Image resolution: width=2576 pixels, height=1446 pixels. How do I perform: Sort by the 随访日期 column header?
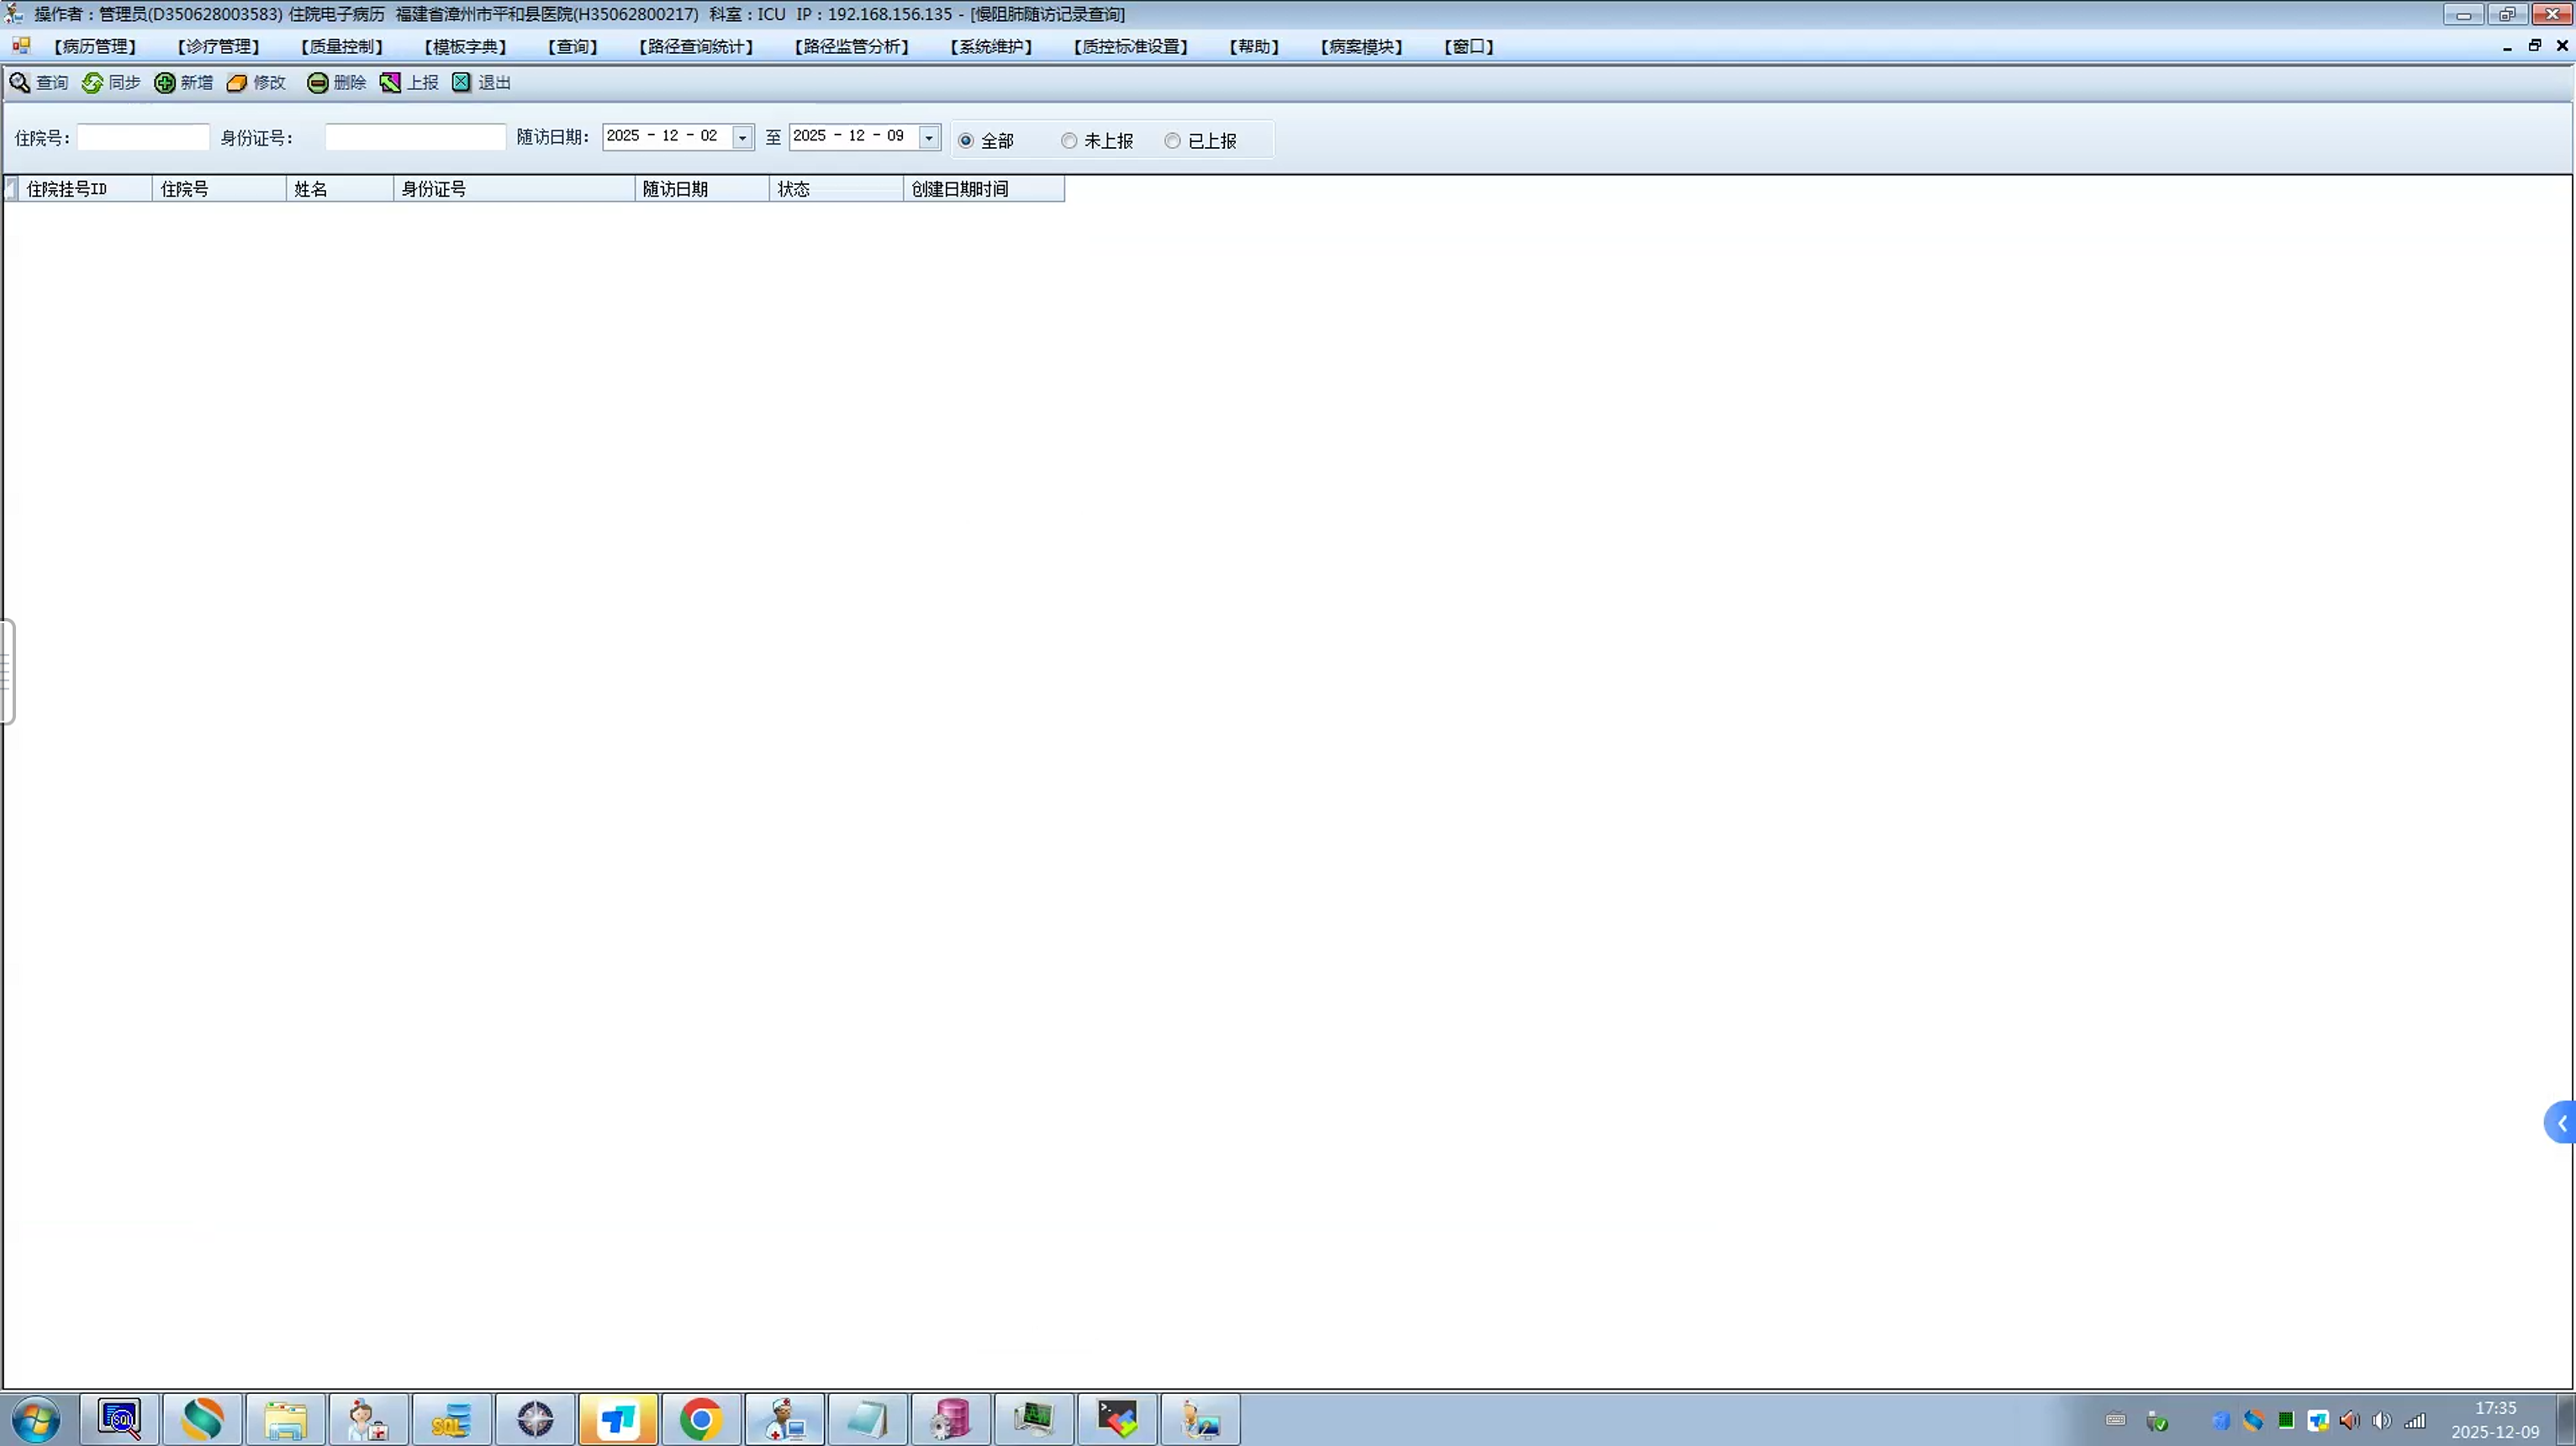click(x=700, y=189)
